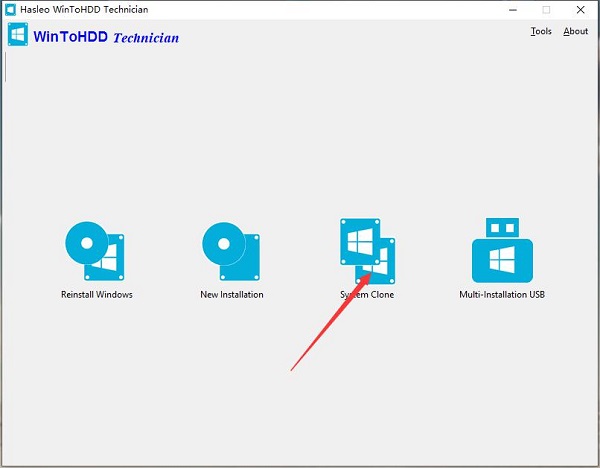
Task: Click the WinToHDD Technician title text
Action: (106, 37)
